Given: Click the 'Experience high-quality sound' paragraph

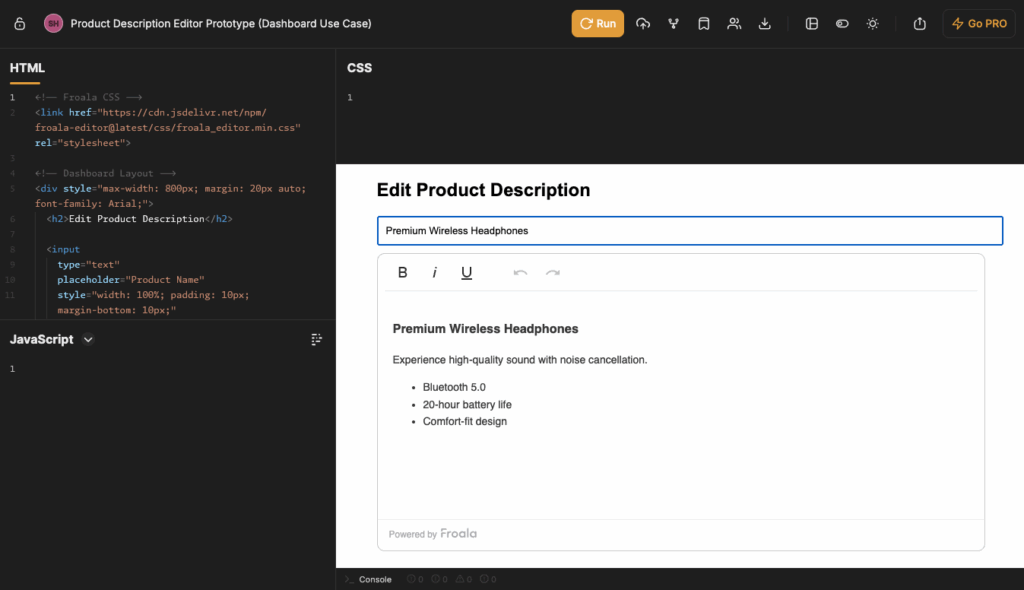Looking at the screenshot, I should pos(520,360).
